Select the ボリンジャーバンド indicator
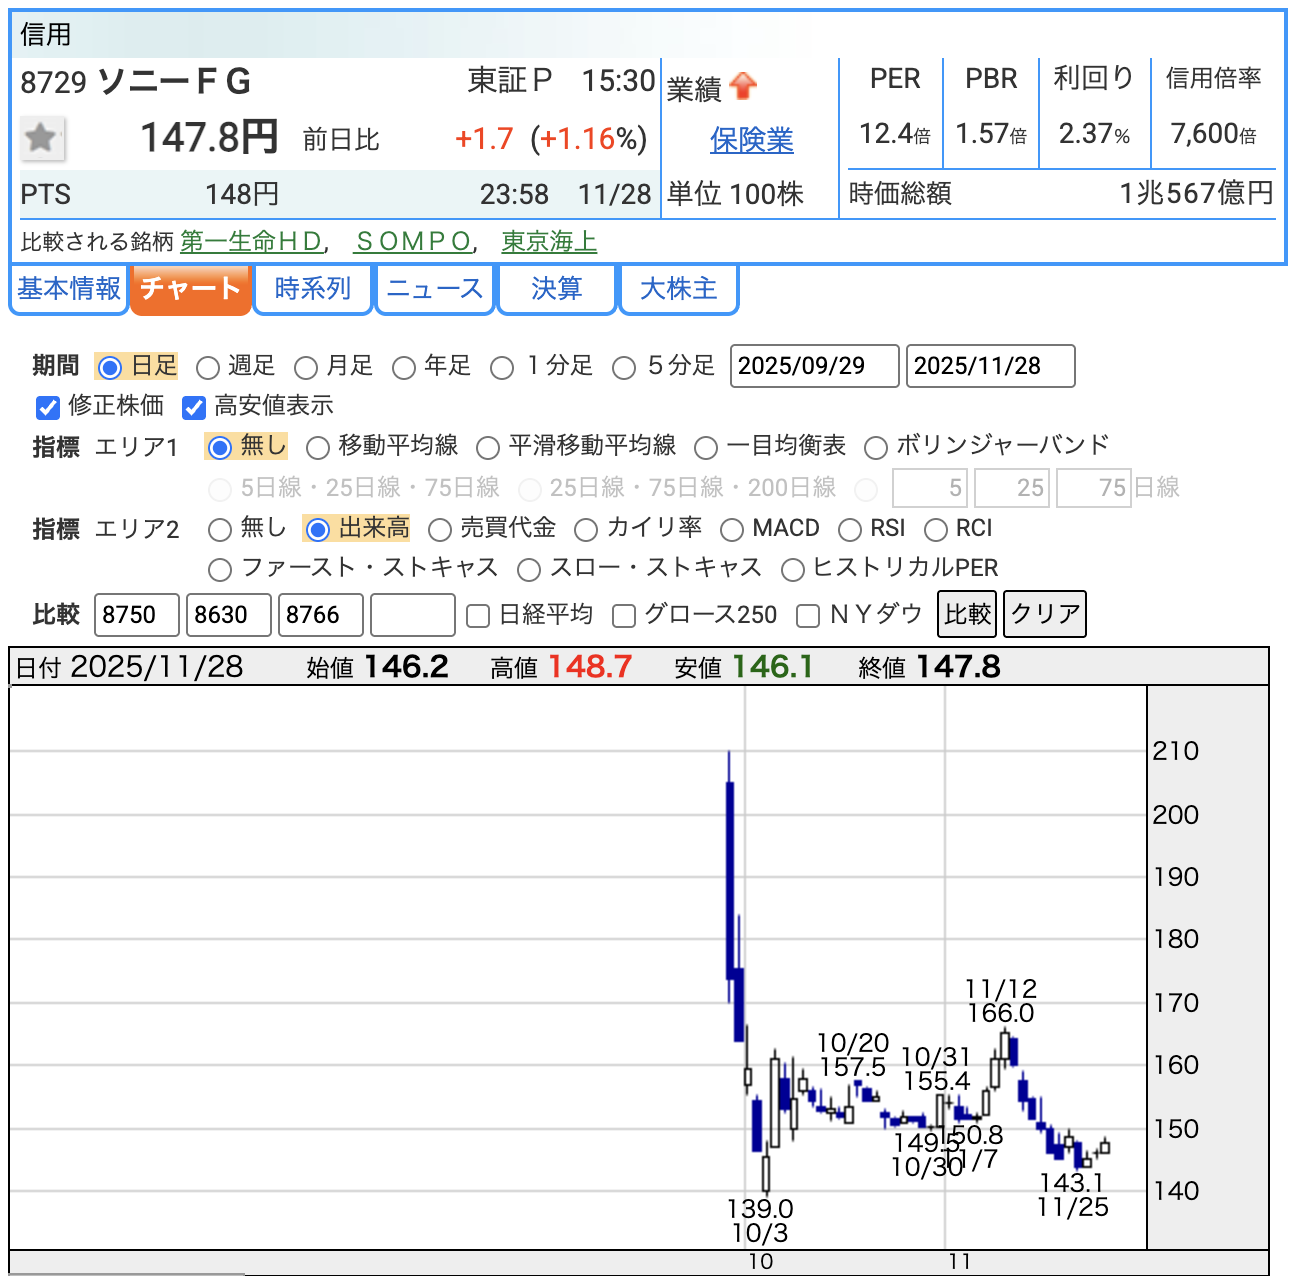This screenshot has width=1296, height=1276. (875, 448)
